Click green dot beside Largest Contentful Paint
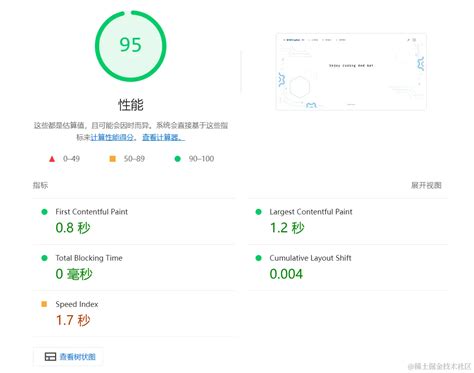Image resolution: width=474 pixels, height=373 pixels. (x=258, y=212)
